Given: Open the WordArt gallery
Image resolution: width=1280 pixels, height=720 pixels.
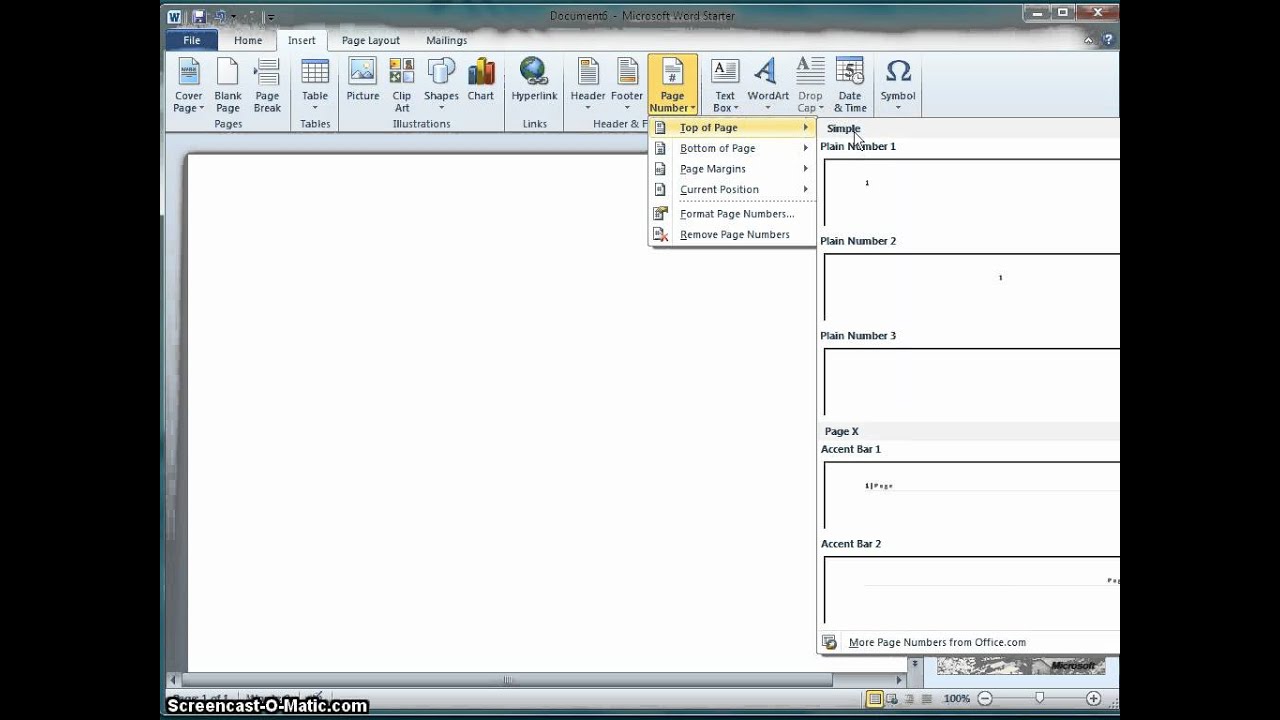Looking at the screenshot, I should tap(768, 86).
